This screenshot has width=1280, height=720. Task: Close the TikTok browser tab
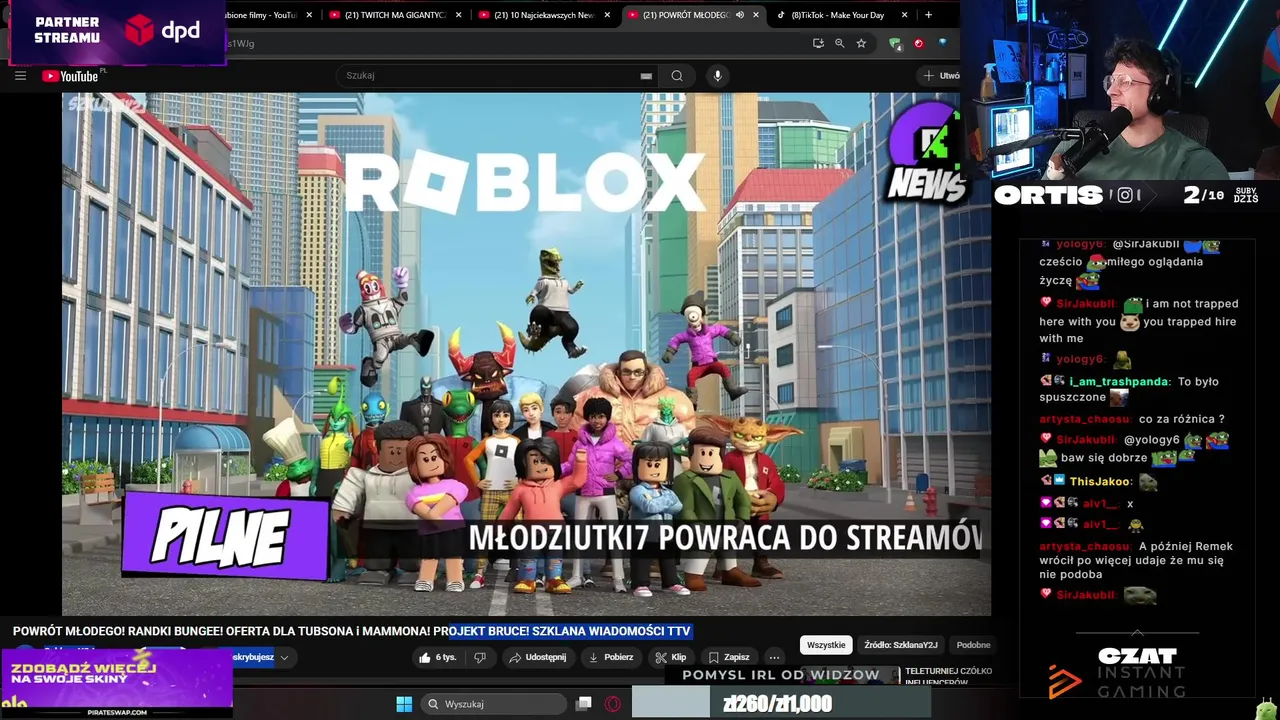(905, 15)
